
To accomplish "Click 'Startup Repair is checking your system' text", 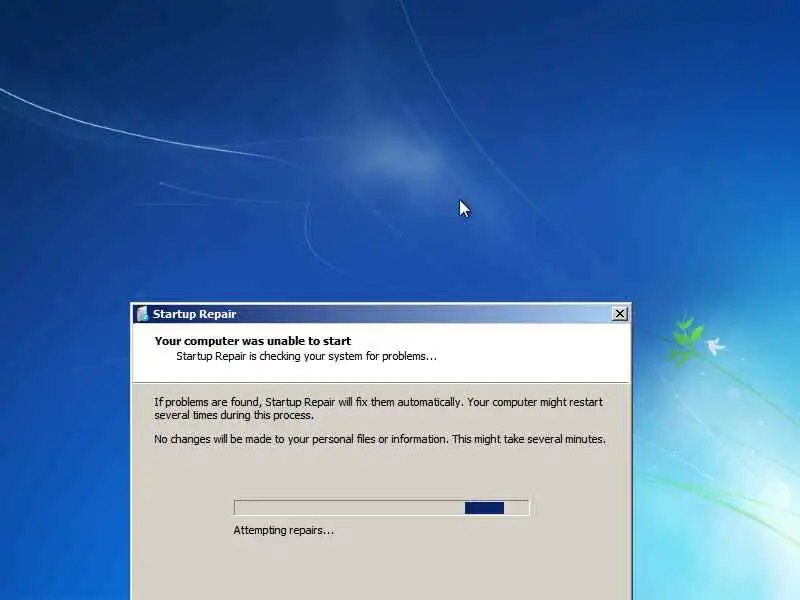I will click(307, 356).
